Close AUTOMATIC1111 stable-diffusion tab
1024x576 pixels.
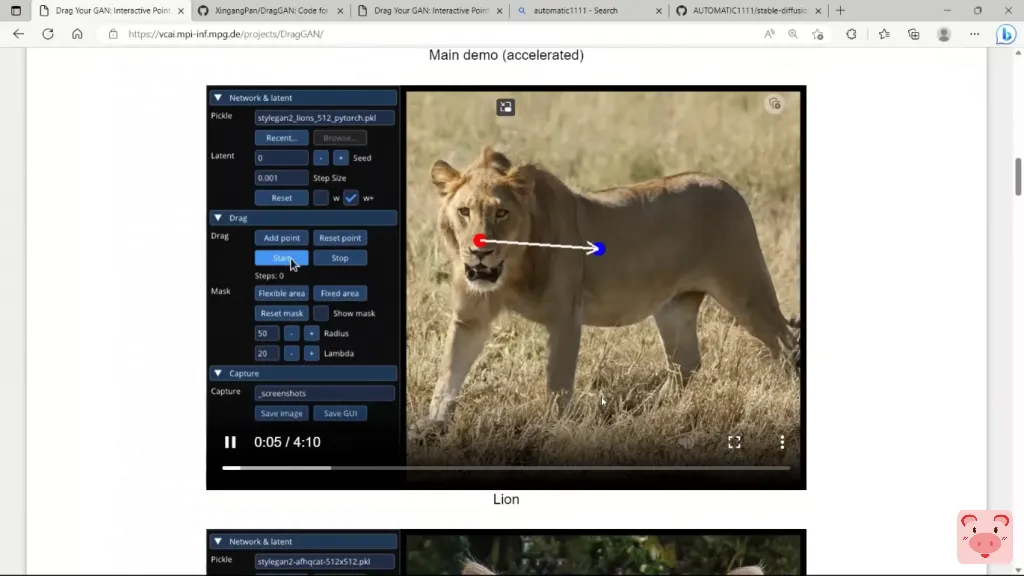818,10
